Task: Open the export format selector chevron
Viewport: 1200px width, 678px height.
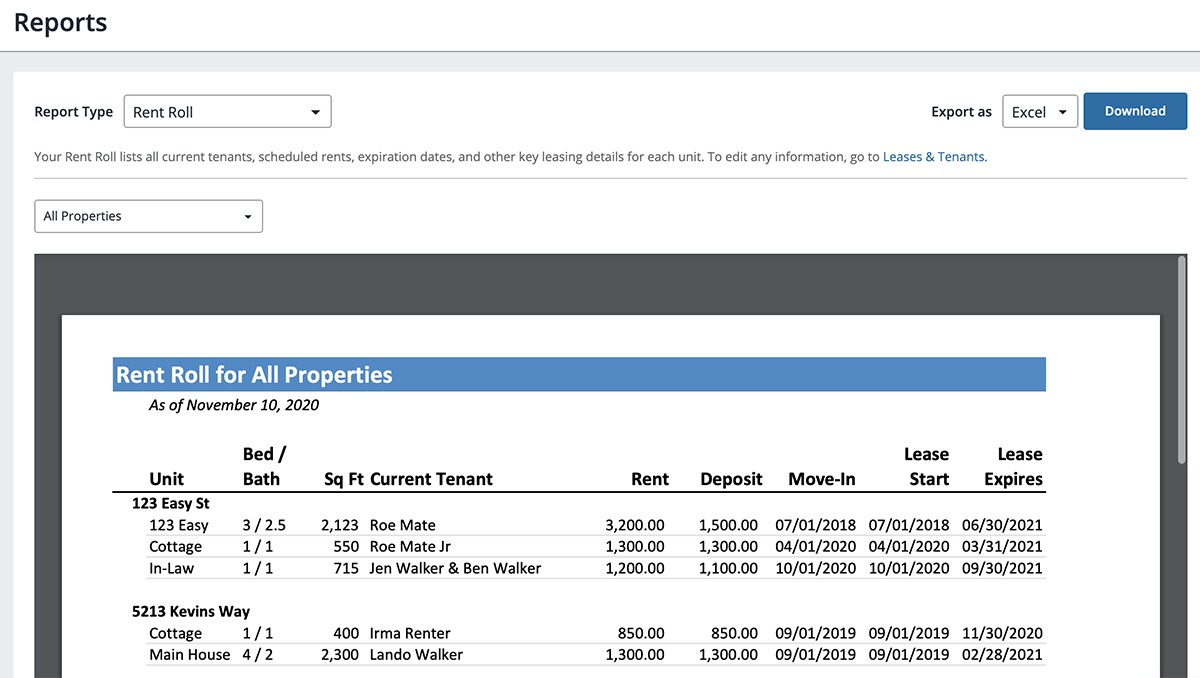Action: 1063,112
